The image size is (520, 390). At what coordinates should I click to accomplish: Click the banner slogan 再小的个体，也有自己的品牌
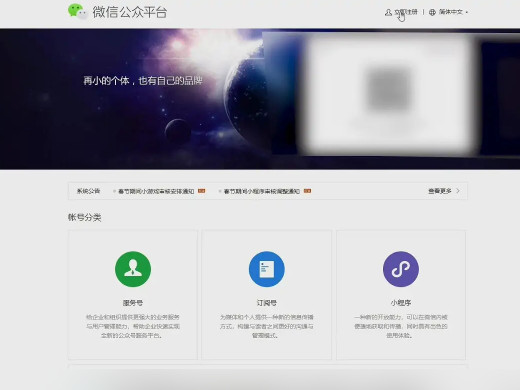click(x=143, y=81)
